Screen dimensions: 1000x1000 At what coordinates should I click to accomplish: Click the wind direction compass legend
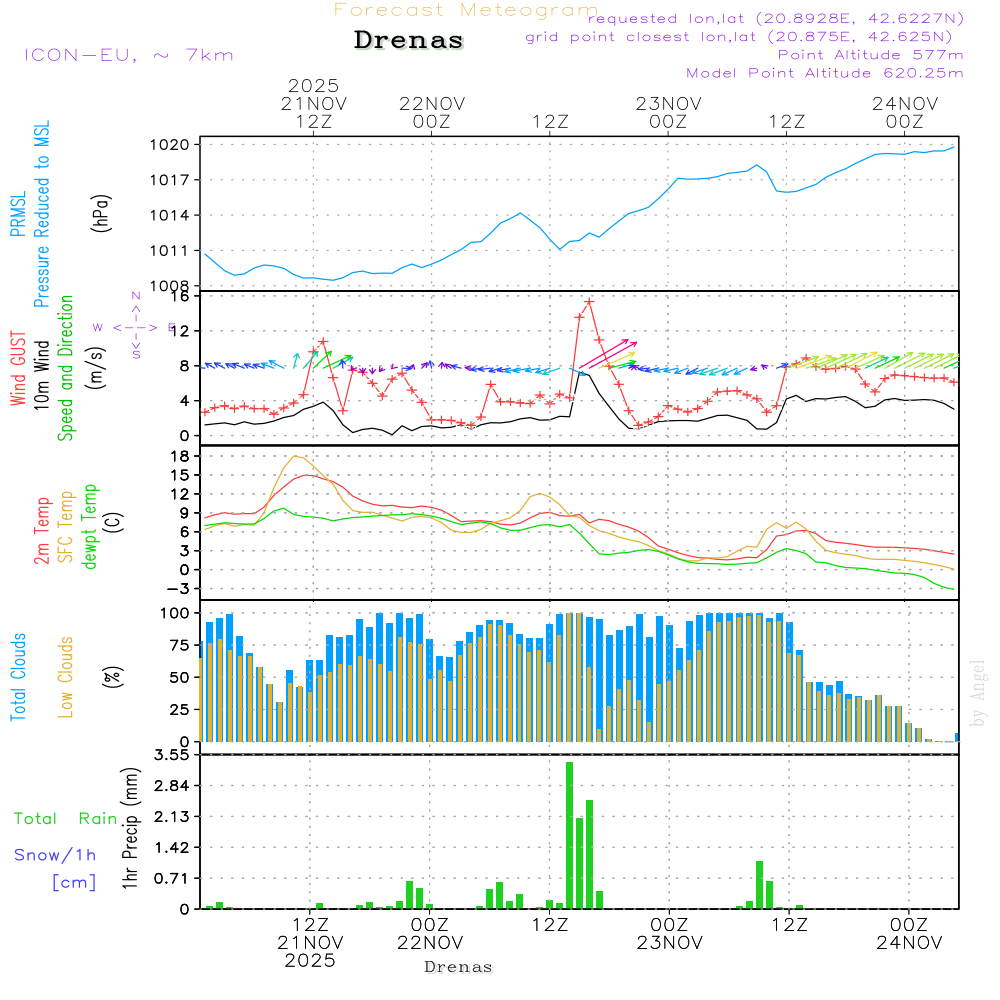135,326
